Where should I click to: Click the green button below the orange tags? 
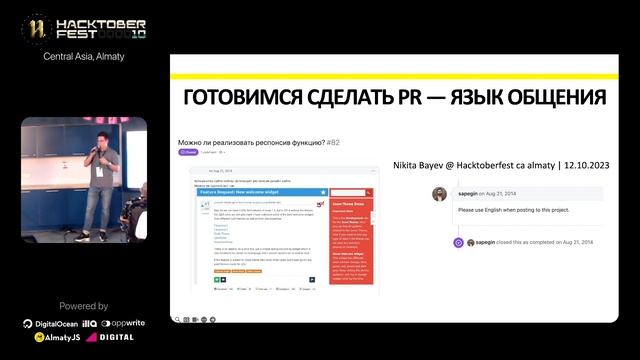(217, 280)
